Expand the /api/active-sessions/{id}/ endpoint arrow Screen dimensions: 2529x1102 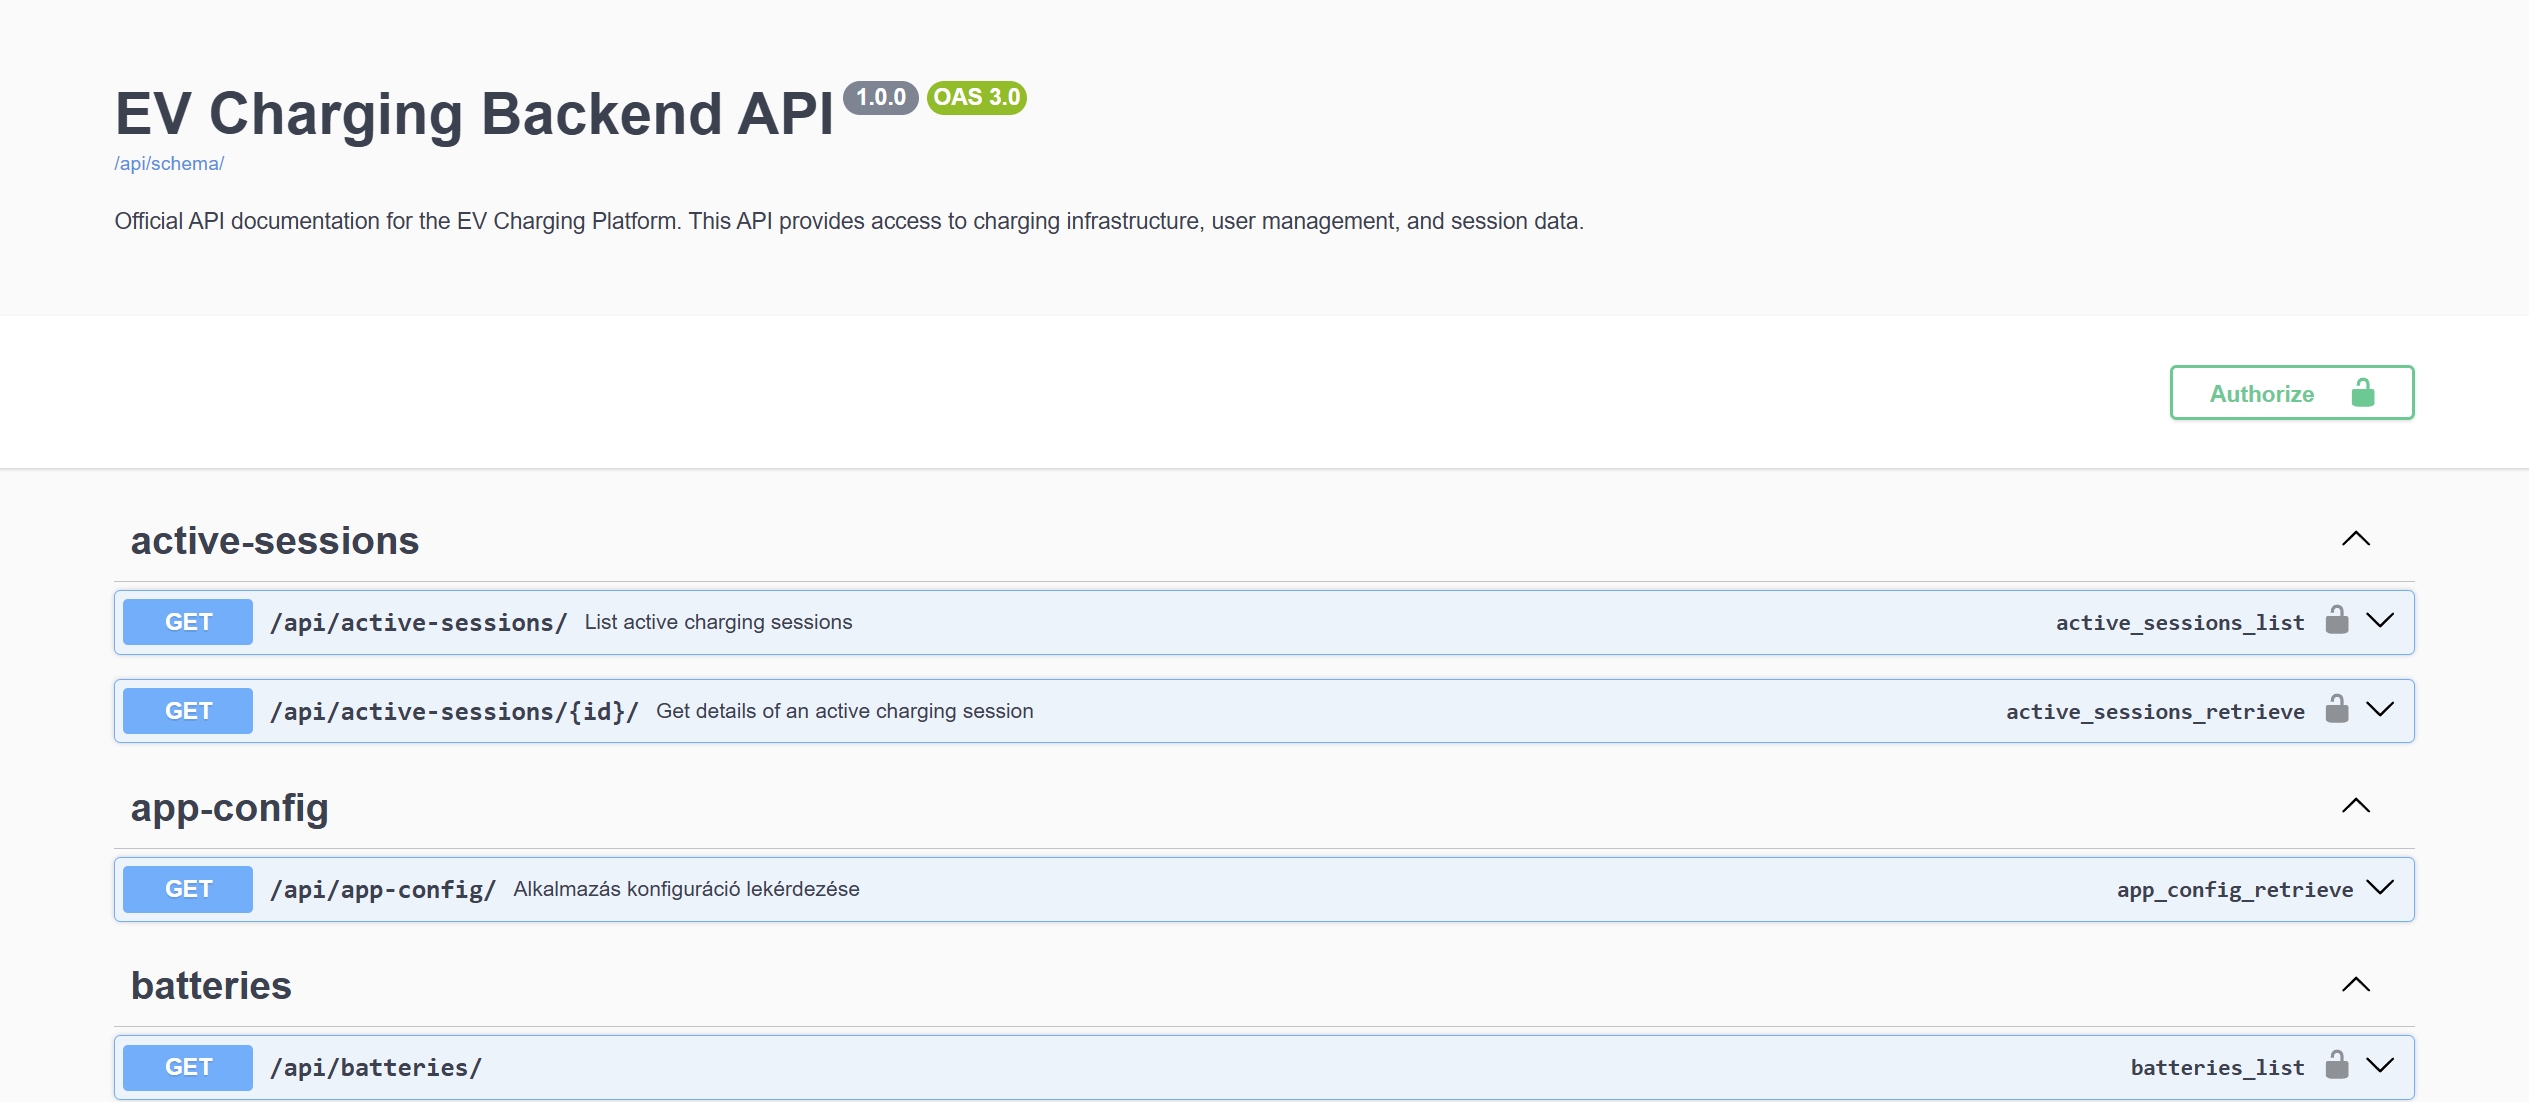pos(2380,710)
